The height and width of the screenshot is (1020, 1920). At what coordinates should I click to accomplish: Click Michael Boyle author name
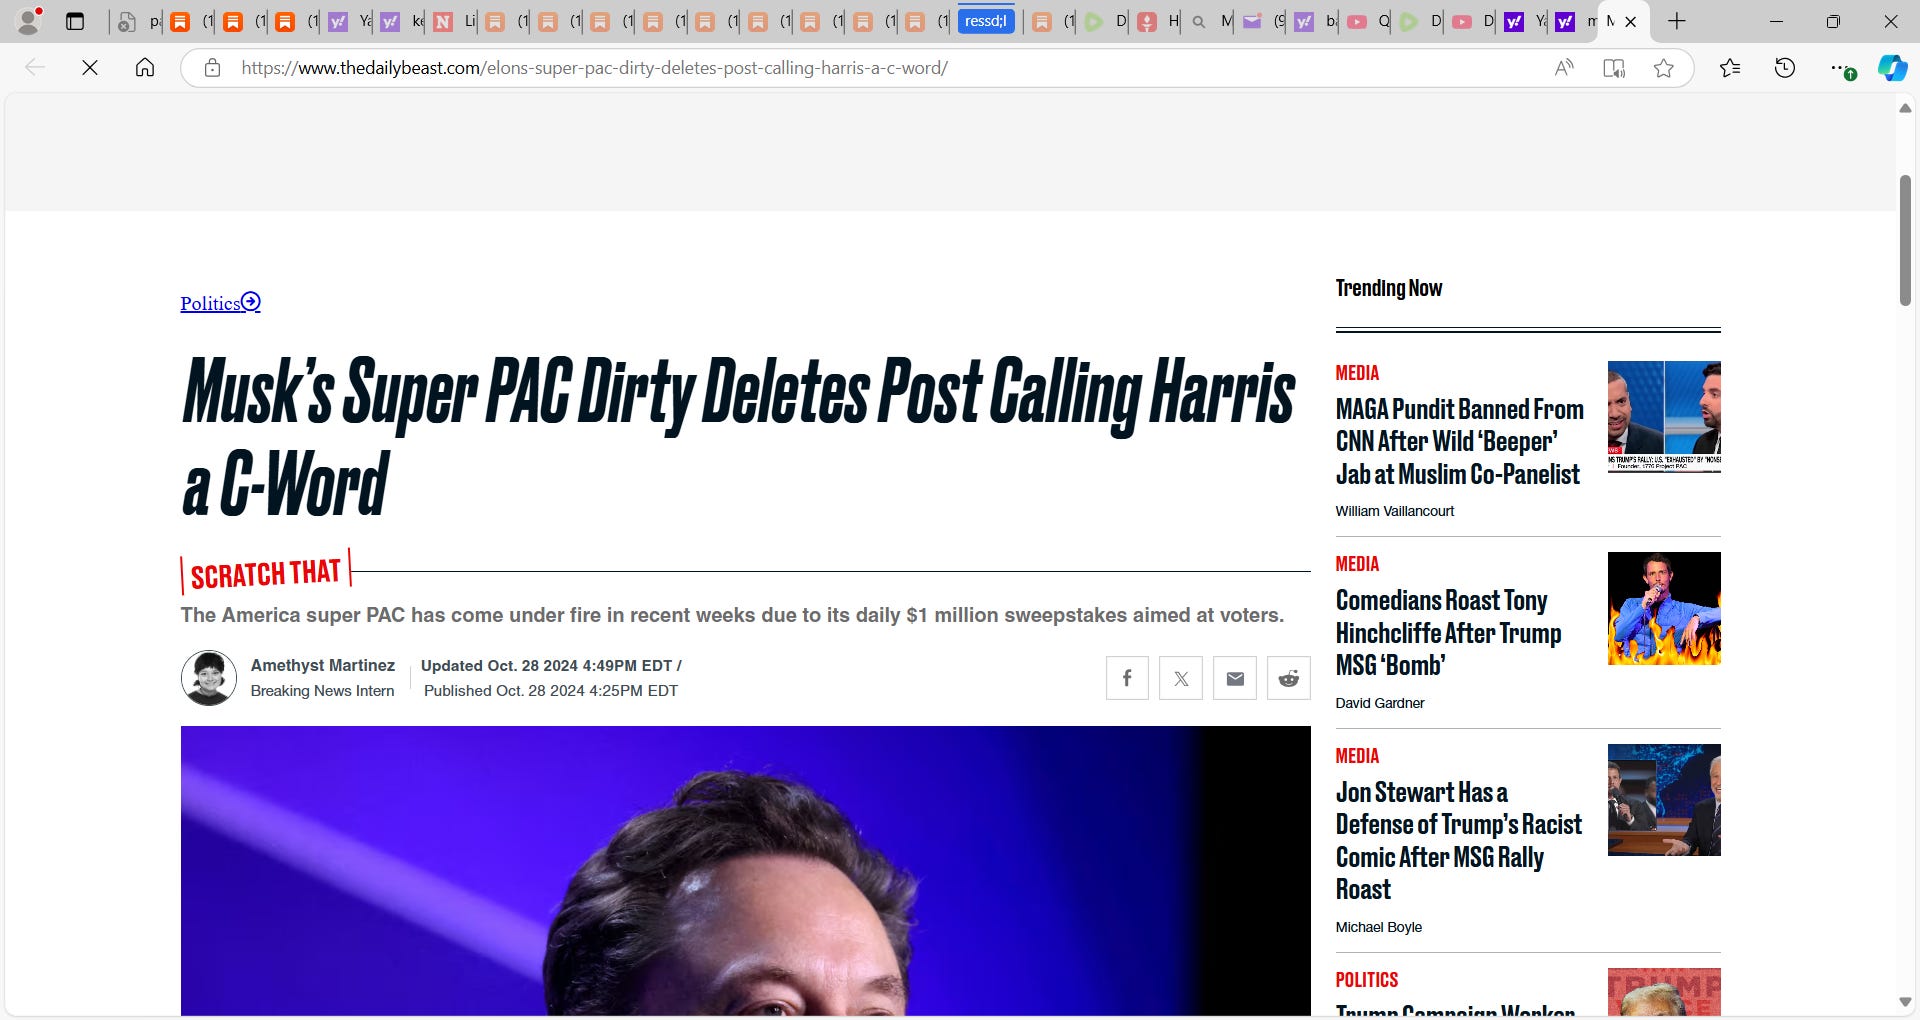click(1379, 927)
